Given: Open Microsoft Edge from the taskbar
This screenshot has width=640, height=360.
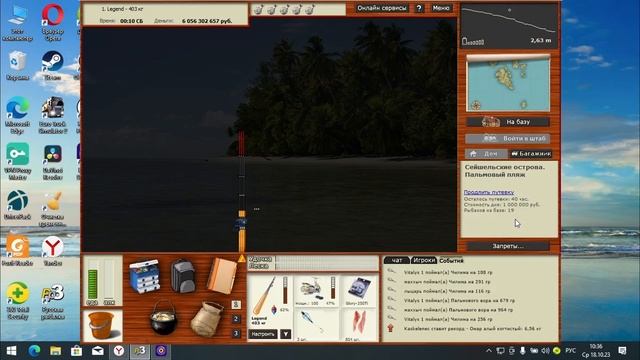Looking at the screenshot, I should pos(34,351).
